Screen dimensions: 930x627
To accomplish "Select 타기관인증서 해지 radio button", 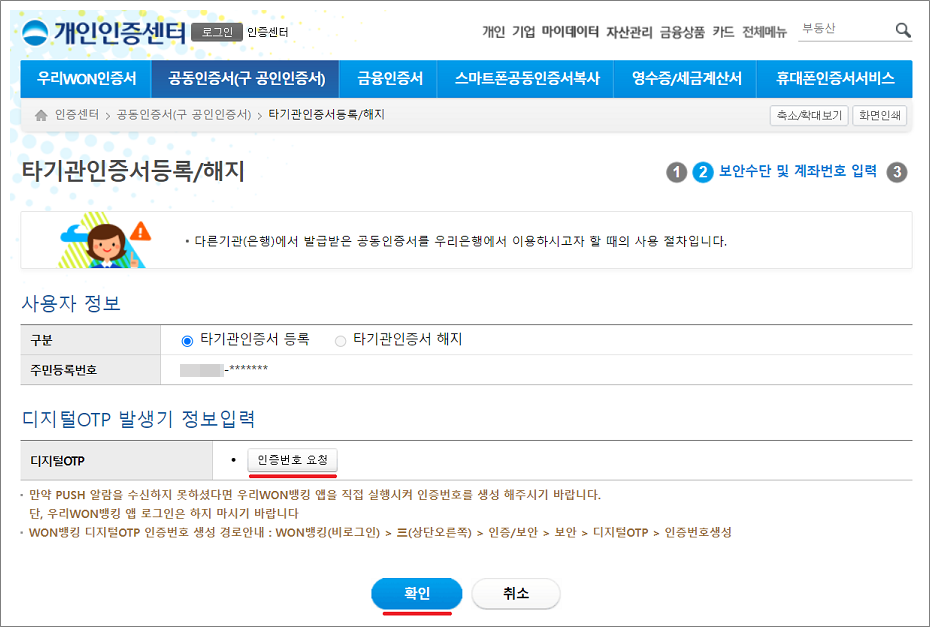I will coord(340,341).
